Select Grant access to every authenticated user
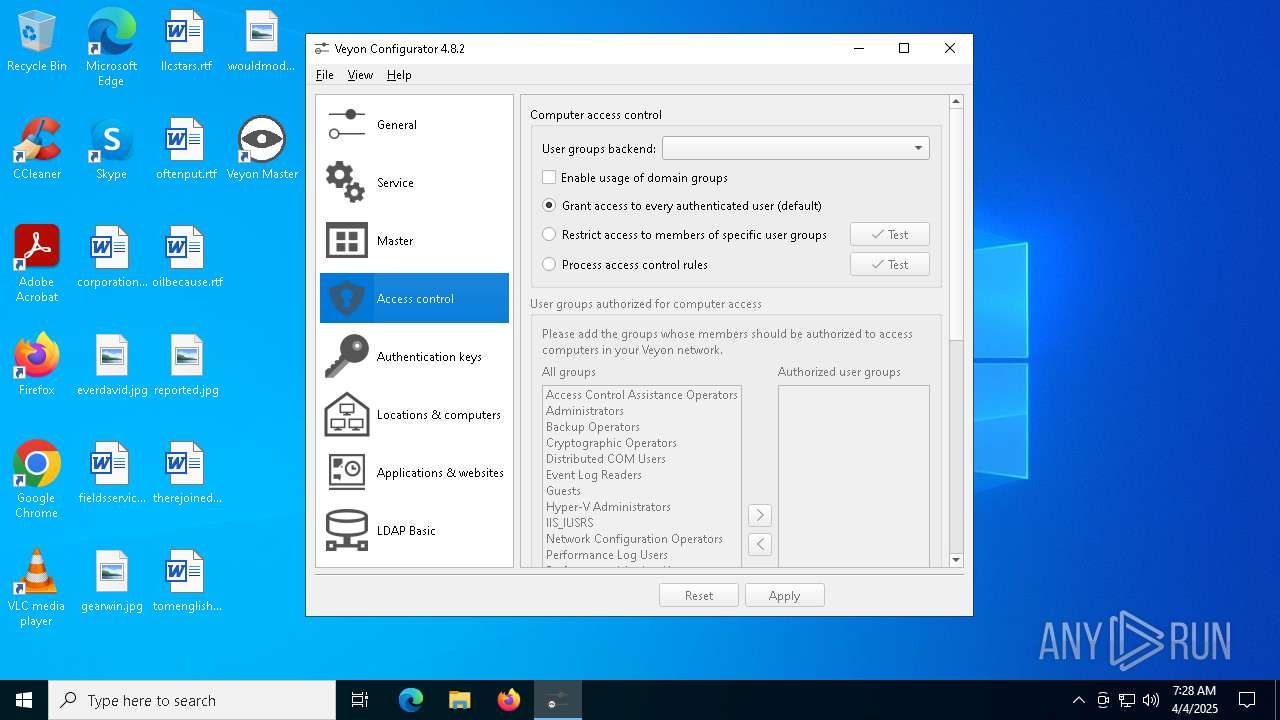 [682, 206]
